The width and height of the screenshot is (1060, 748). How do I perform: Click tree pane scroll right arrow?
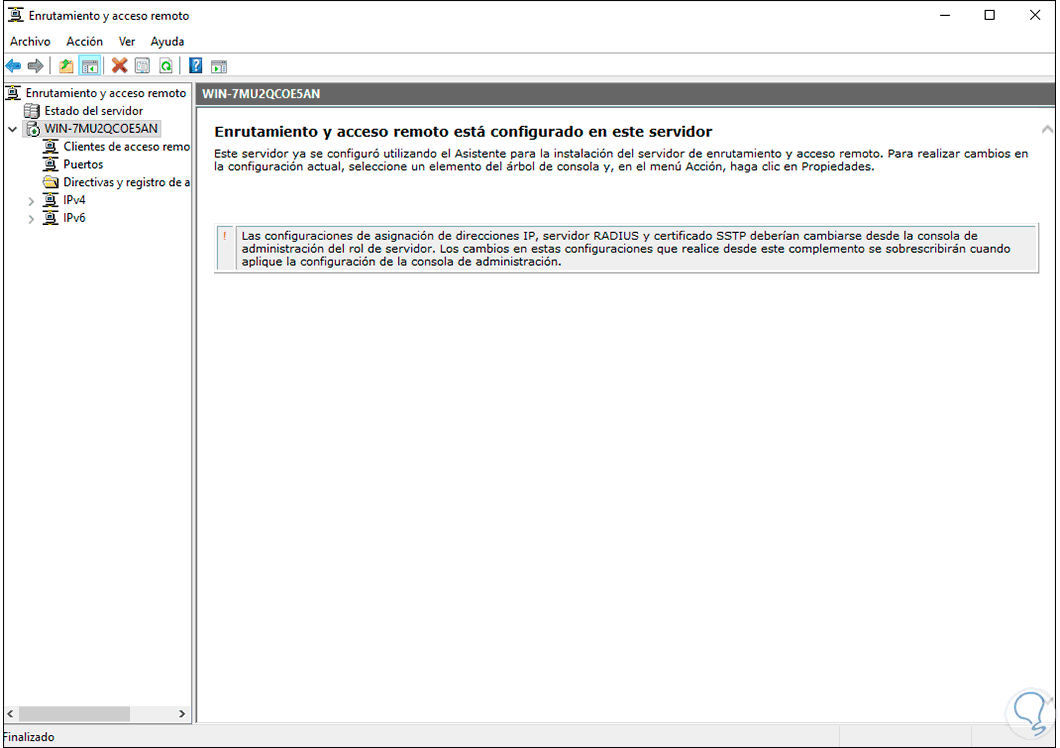click(x=182, y=714)
